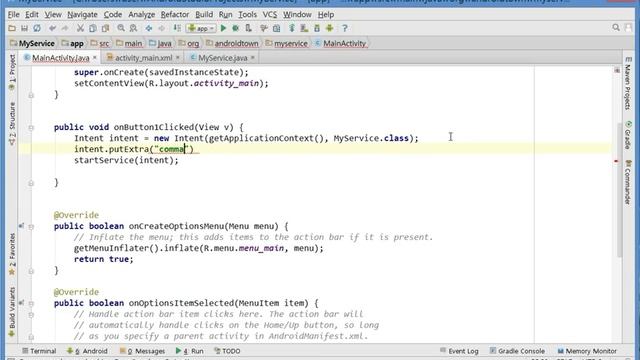The width and height of the screenshot is (640, 360).
Task: Click the Attach debugger icon
Action: tap(249, 28)
